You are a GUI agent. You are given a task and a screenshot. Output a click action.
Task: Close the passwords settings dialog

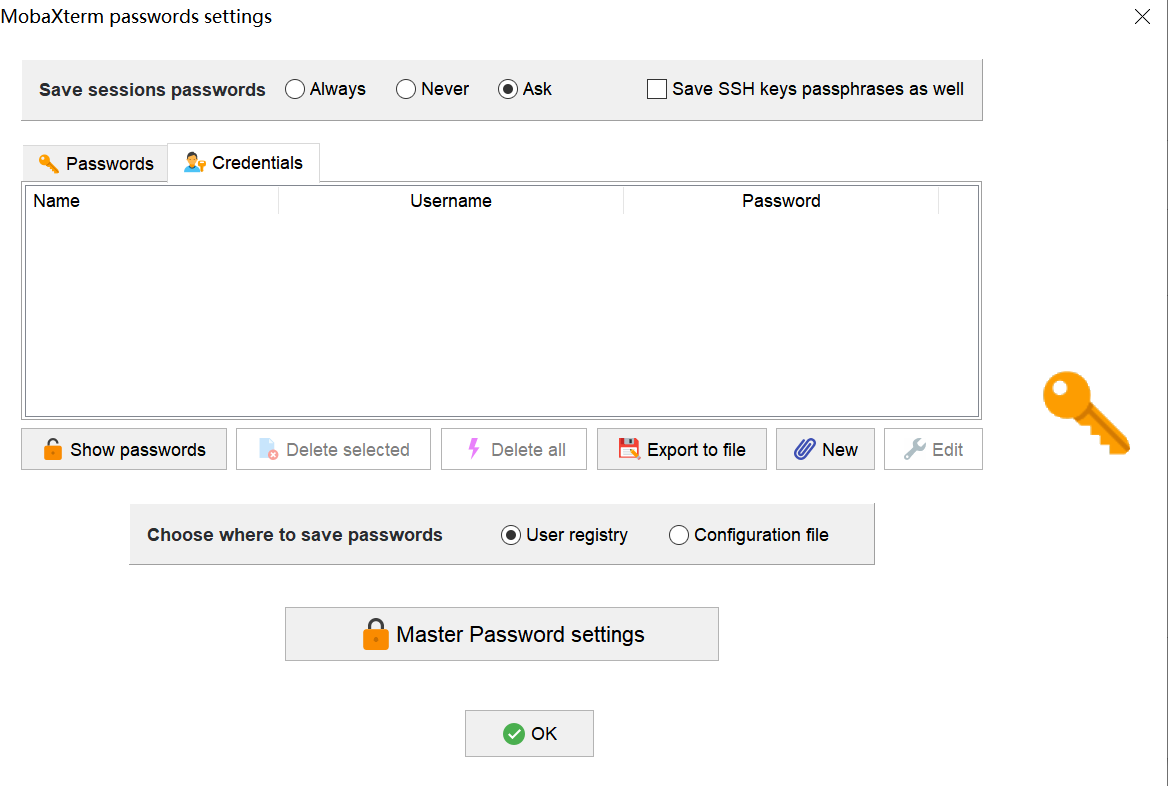[x=1142, y=17]
